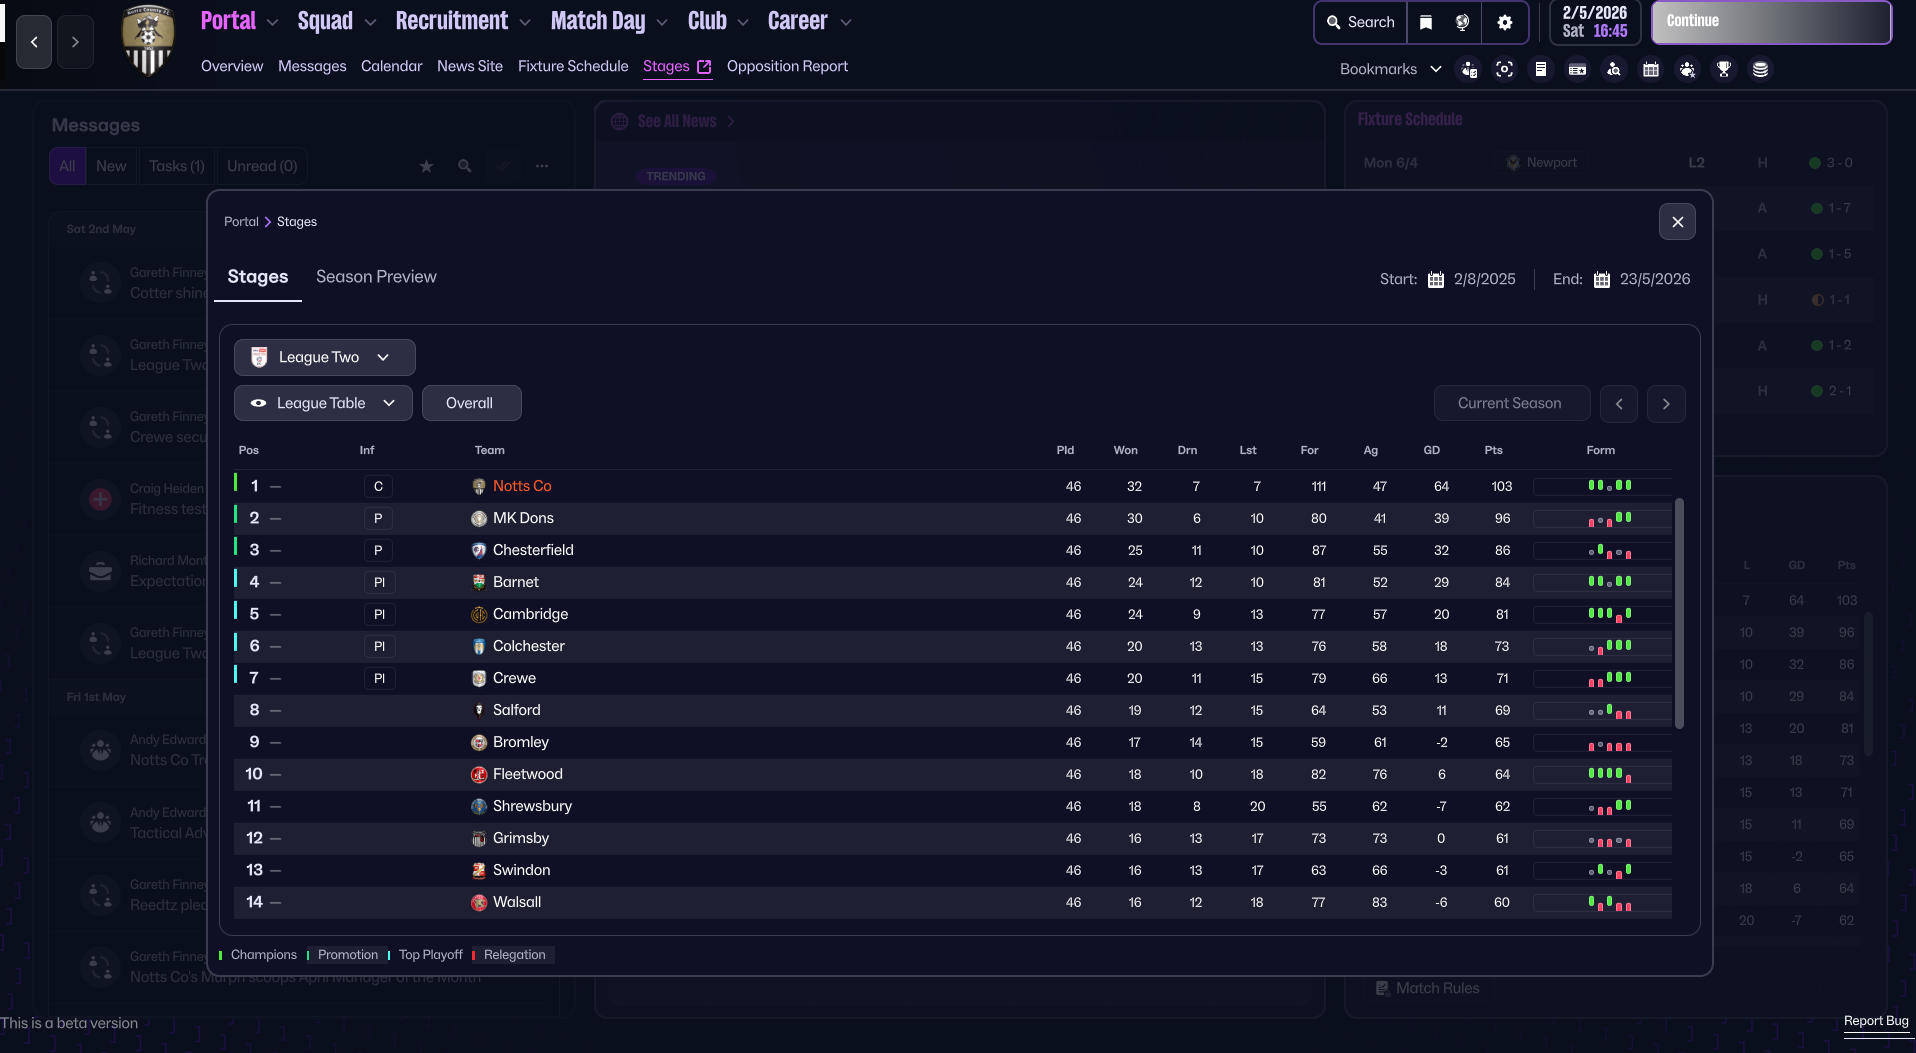Click the globe world icon
Image resolution: width=1916 pixels, height=1053 pixels.
tap(1462, 22)
